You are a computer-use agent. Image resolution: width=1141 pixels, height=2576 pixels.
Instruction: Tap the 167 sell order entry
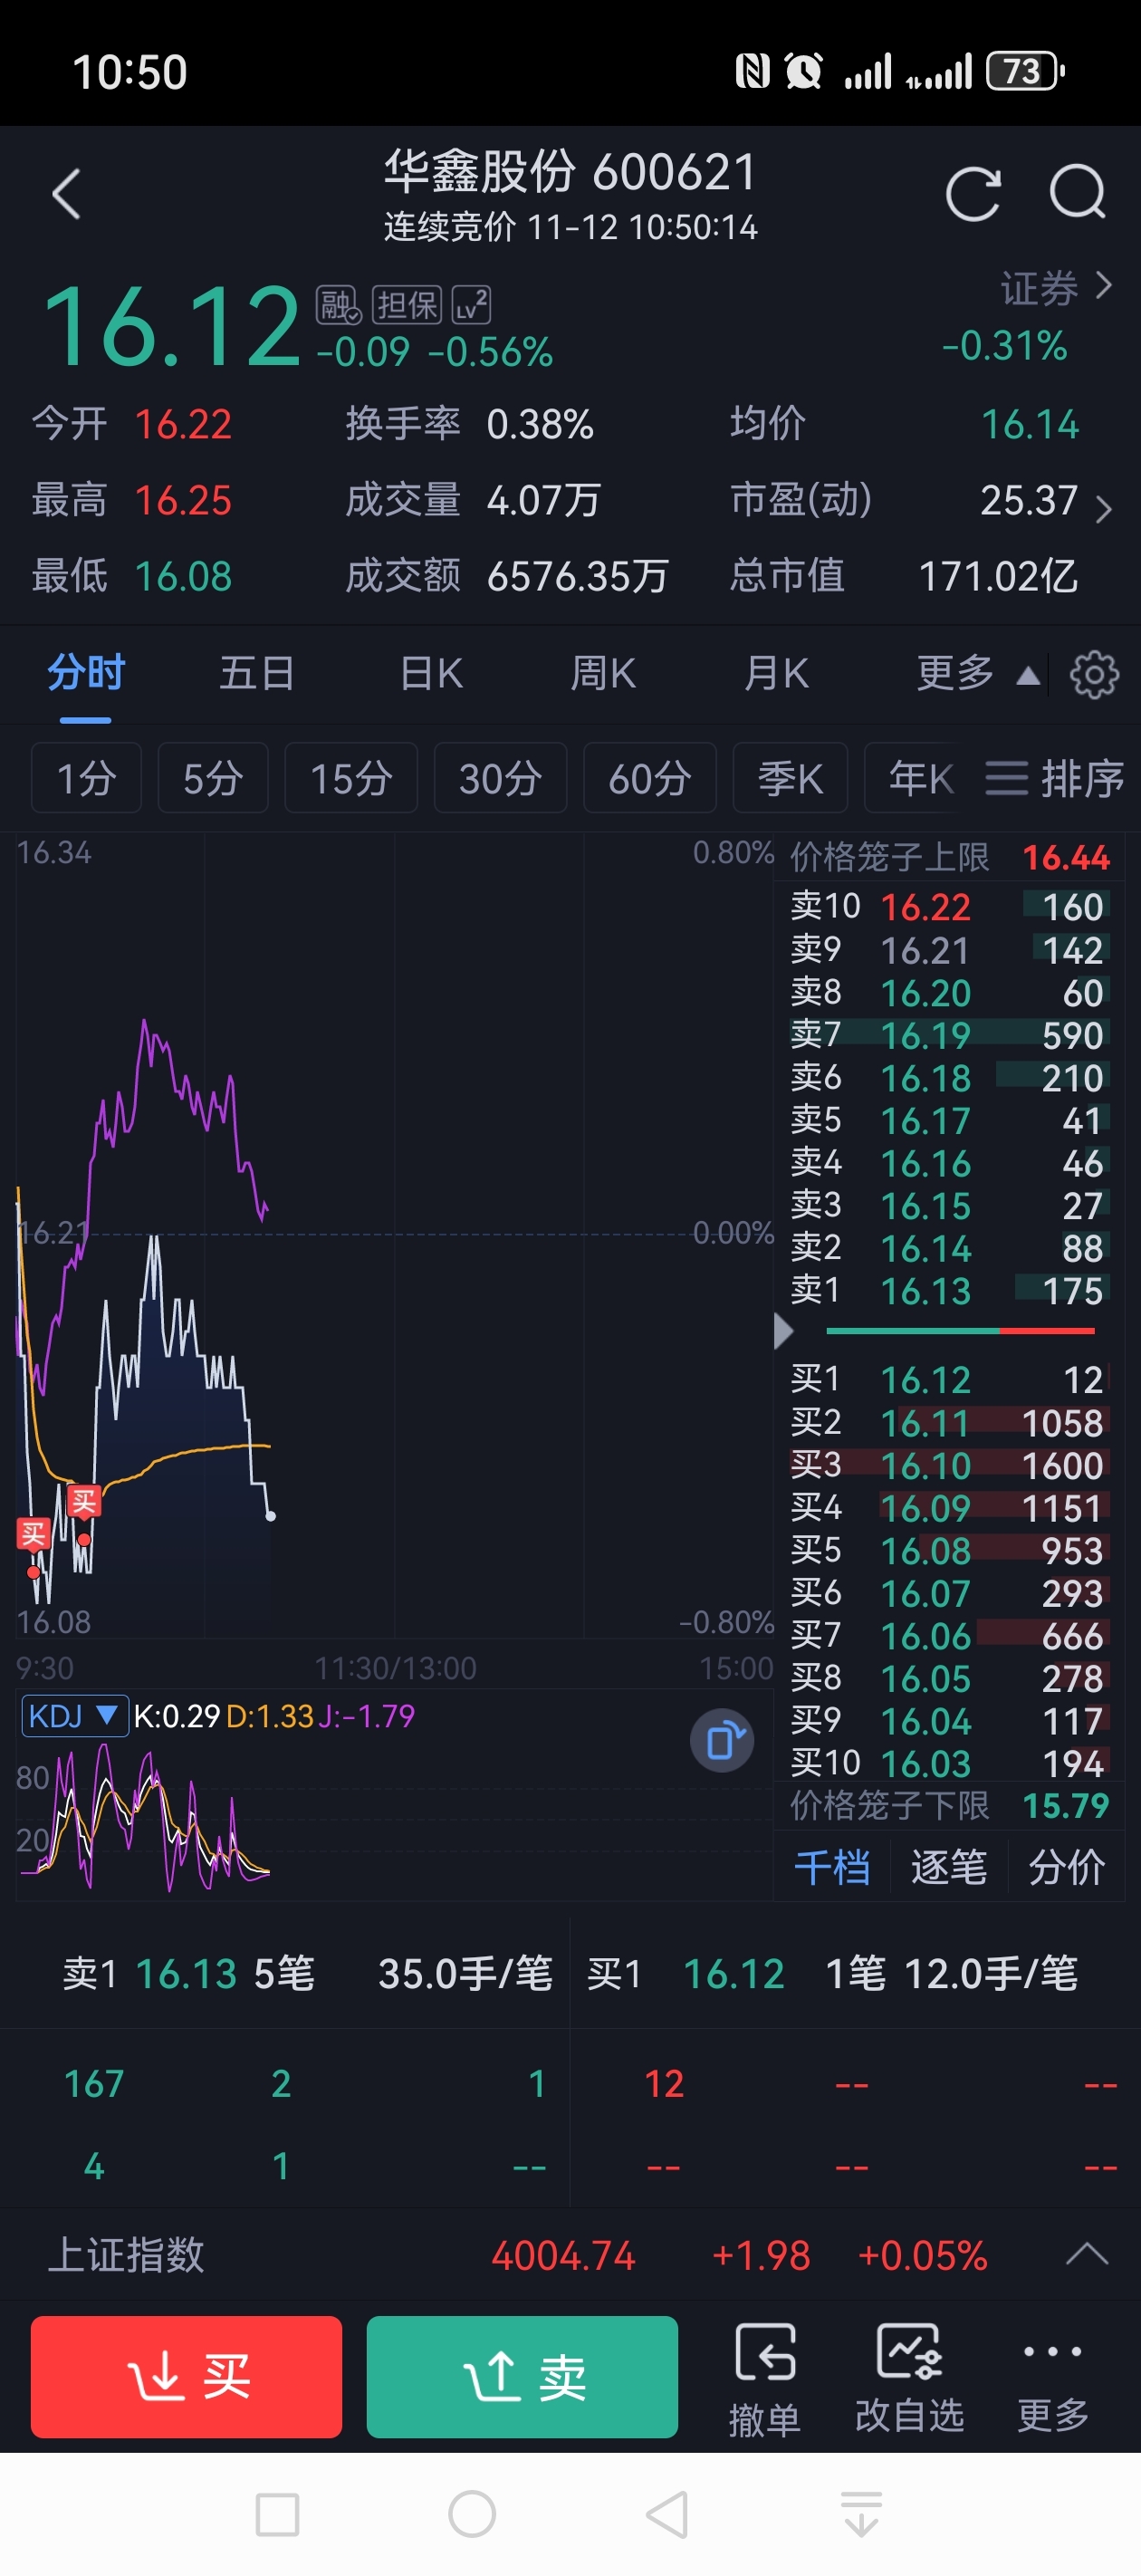click(x=94, y=2084)
